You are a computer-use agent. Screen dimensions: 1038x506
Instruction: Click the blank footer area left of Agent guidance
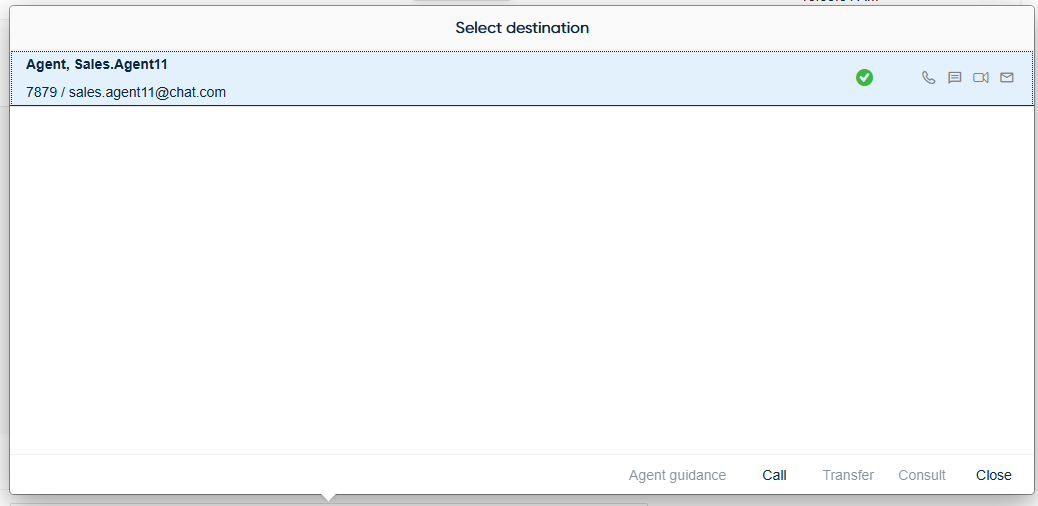tap(300, 475)
